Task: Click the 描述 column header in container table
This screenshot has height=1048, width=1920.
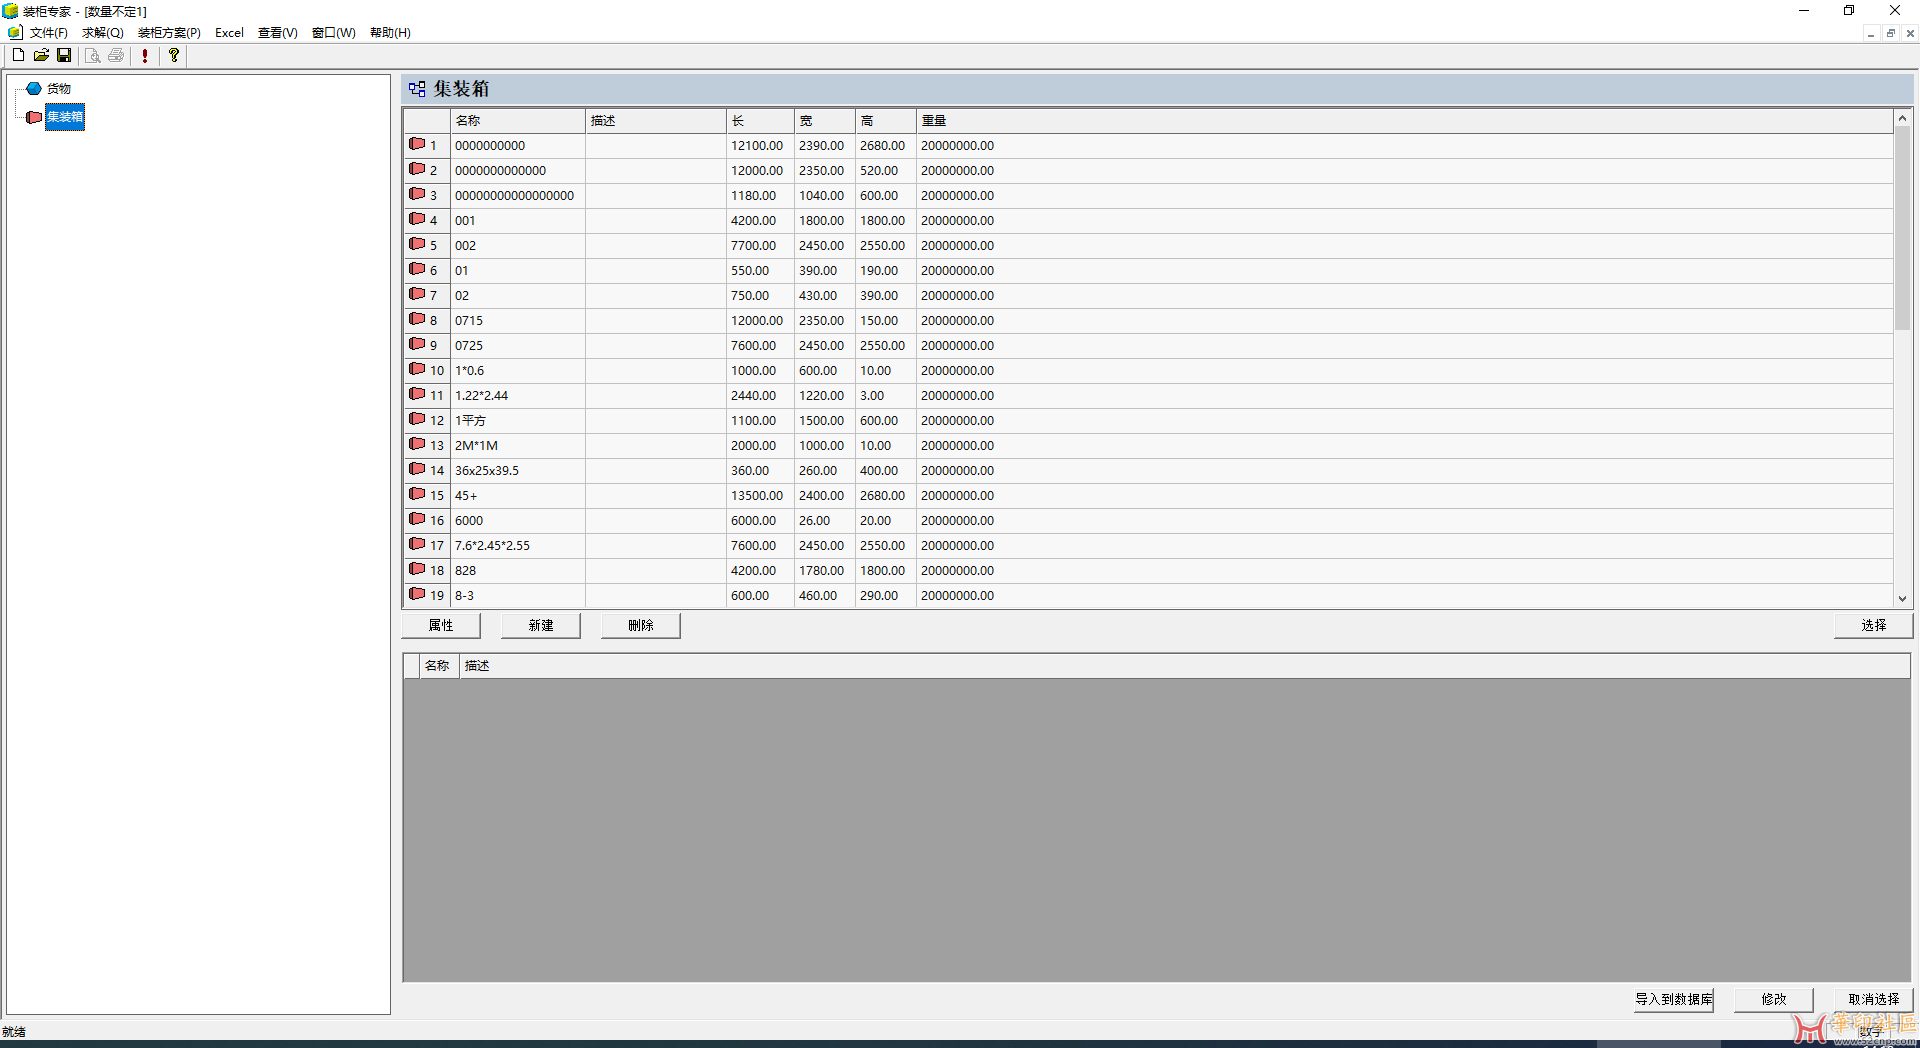Action: (656, 121)
